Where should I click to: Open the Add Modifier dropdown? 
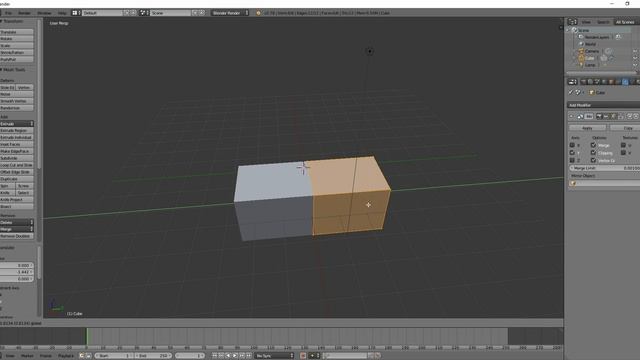tap(603, 105)
